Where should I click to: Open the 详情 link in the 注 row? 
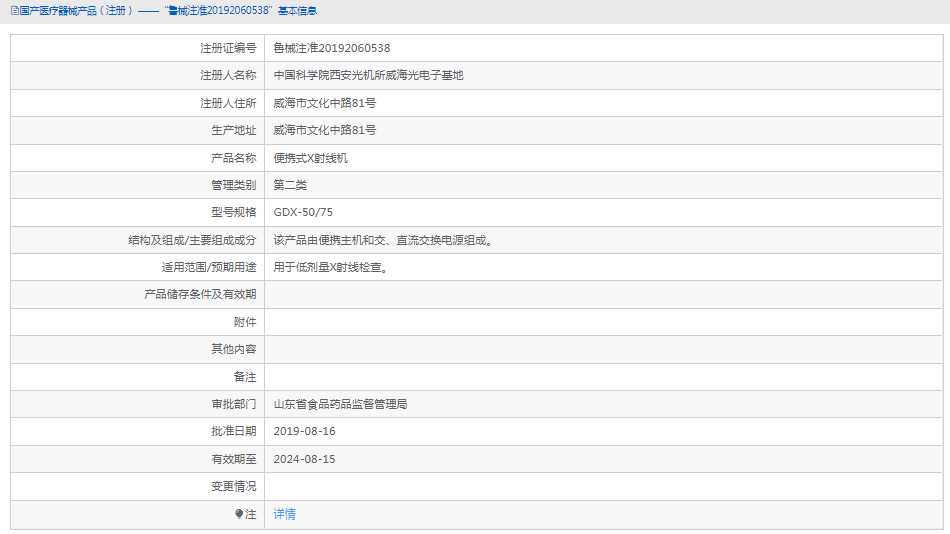tap(284, 514)
